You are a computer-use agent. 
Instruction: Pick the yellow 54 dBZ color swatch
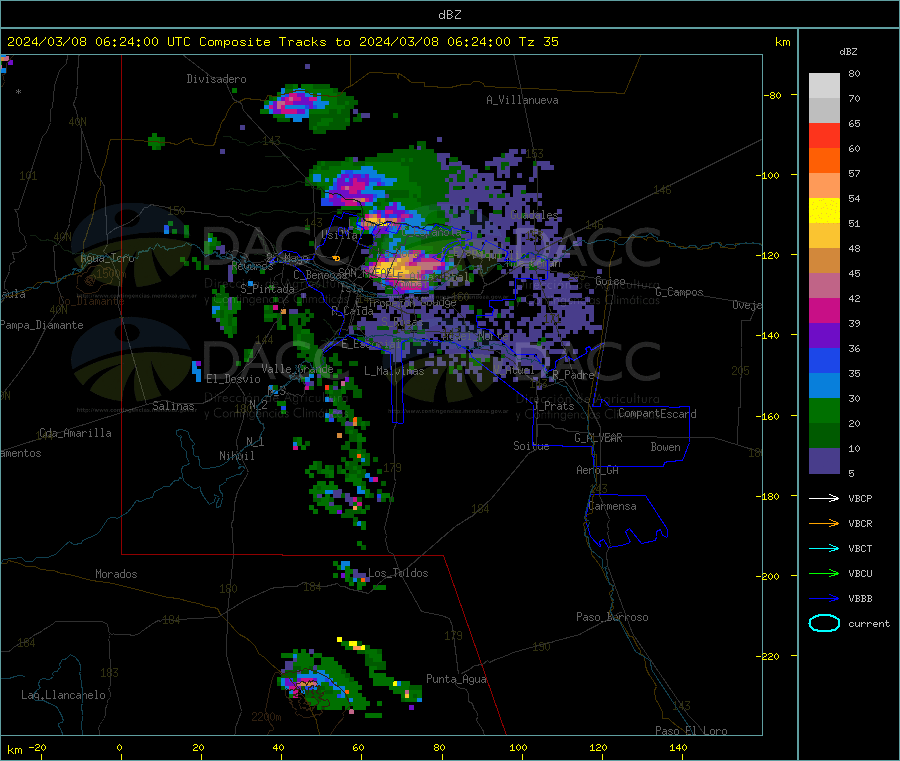coord(824,211)
